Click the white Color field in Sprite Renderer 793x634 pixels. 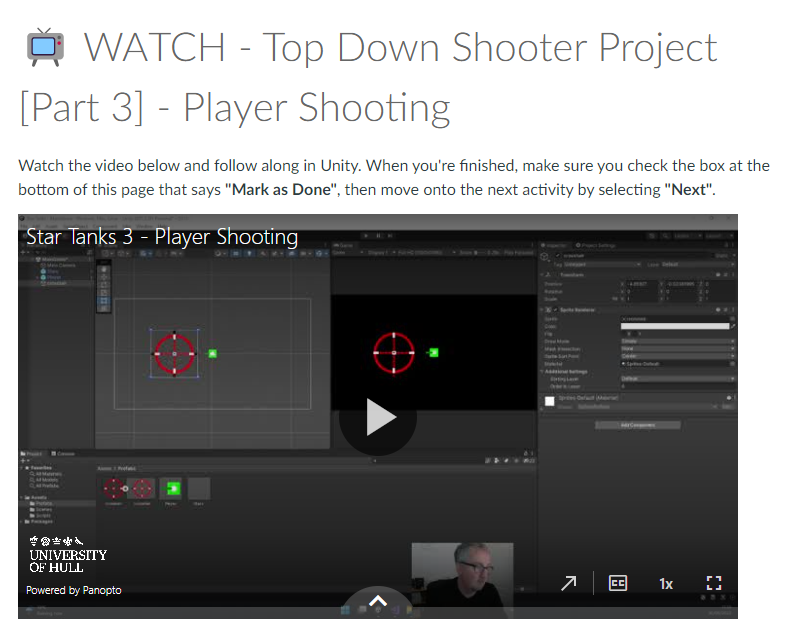pyautogui.click(x=674, y=326)
